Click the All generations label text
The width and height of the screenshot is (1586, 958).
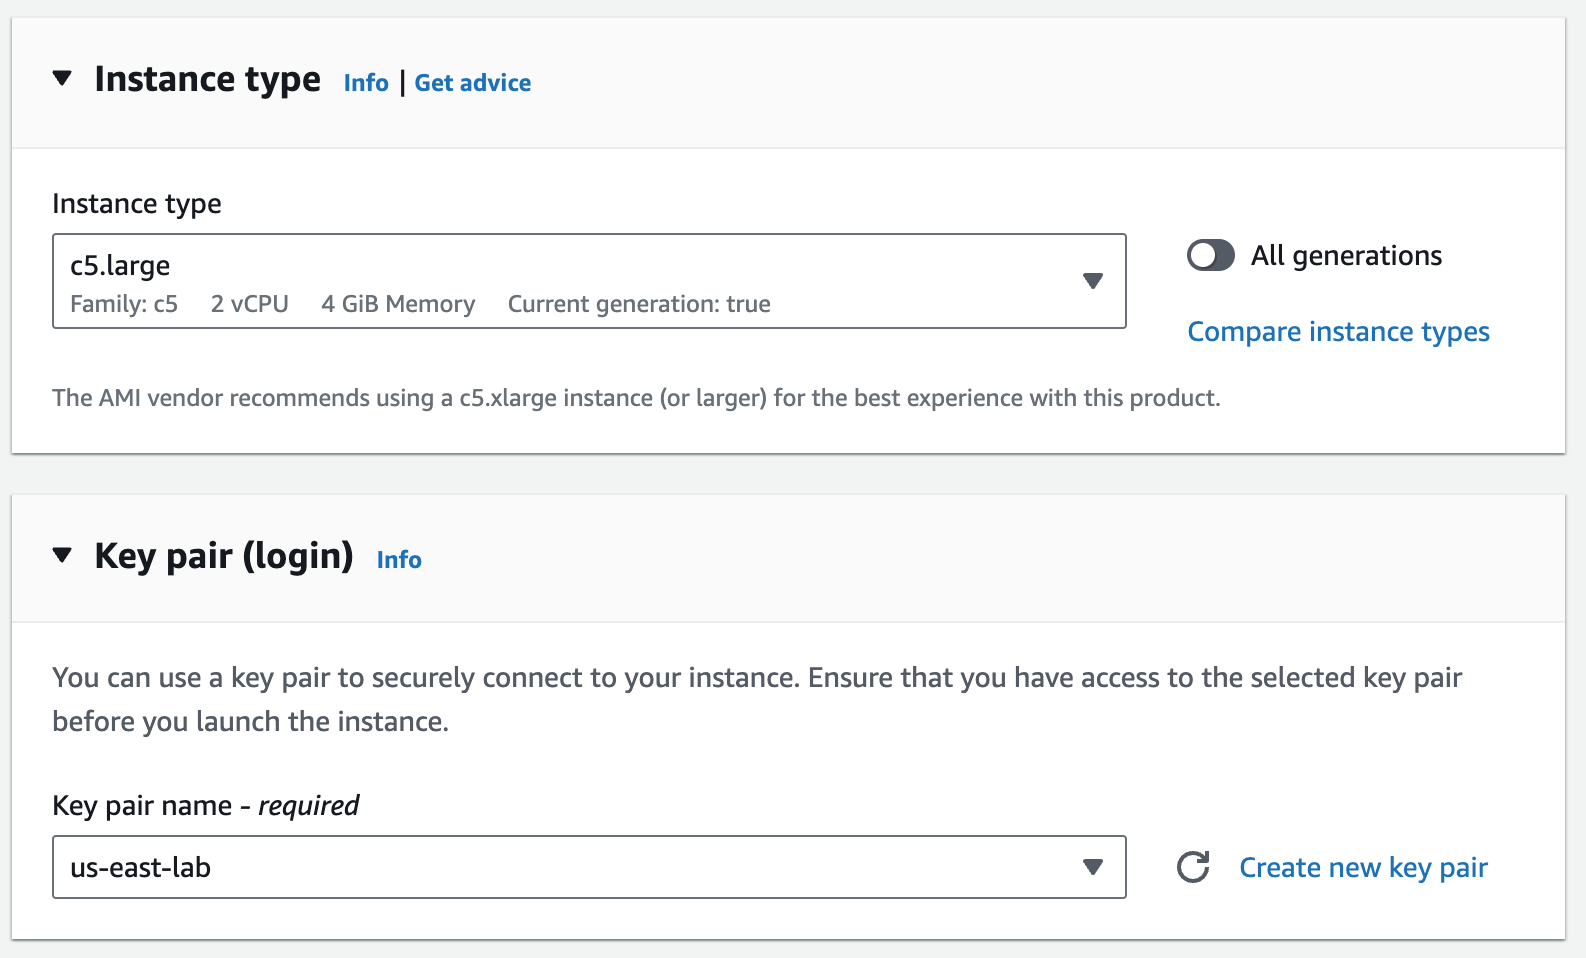(x=1346, y=256)
